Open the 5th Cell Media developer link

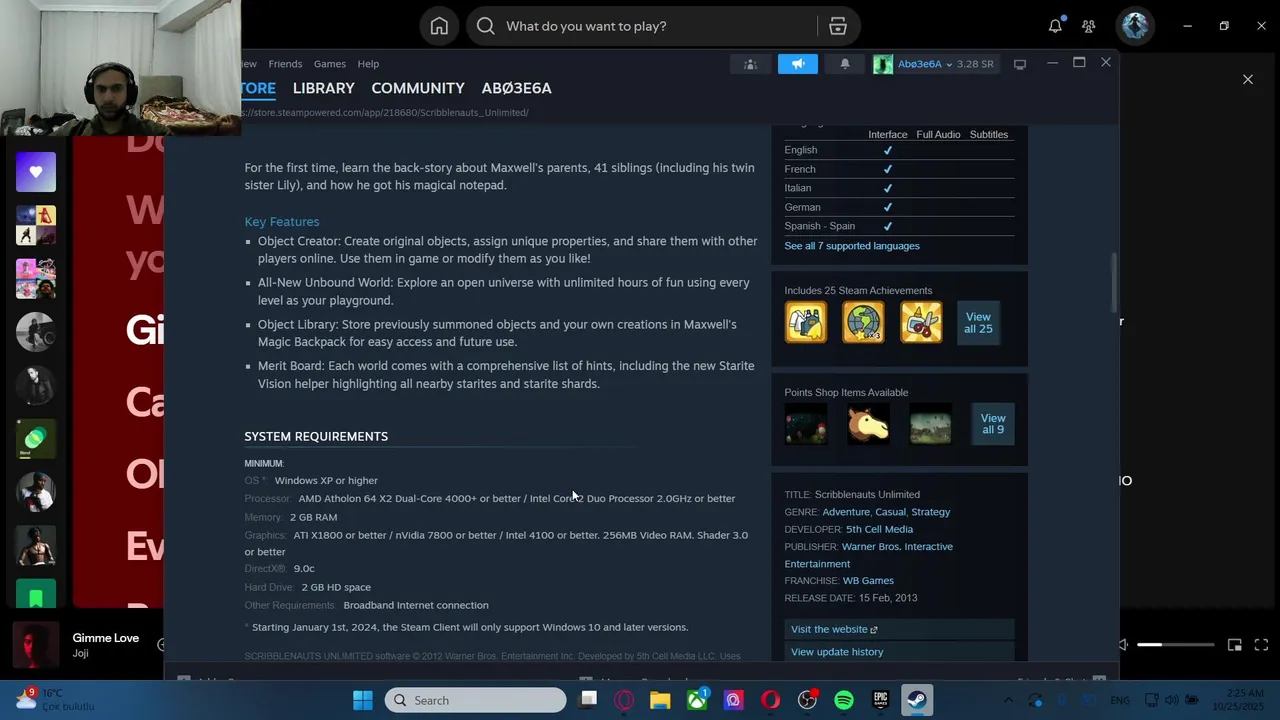point(879,529)
